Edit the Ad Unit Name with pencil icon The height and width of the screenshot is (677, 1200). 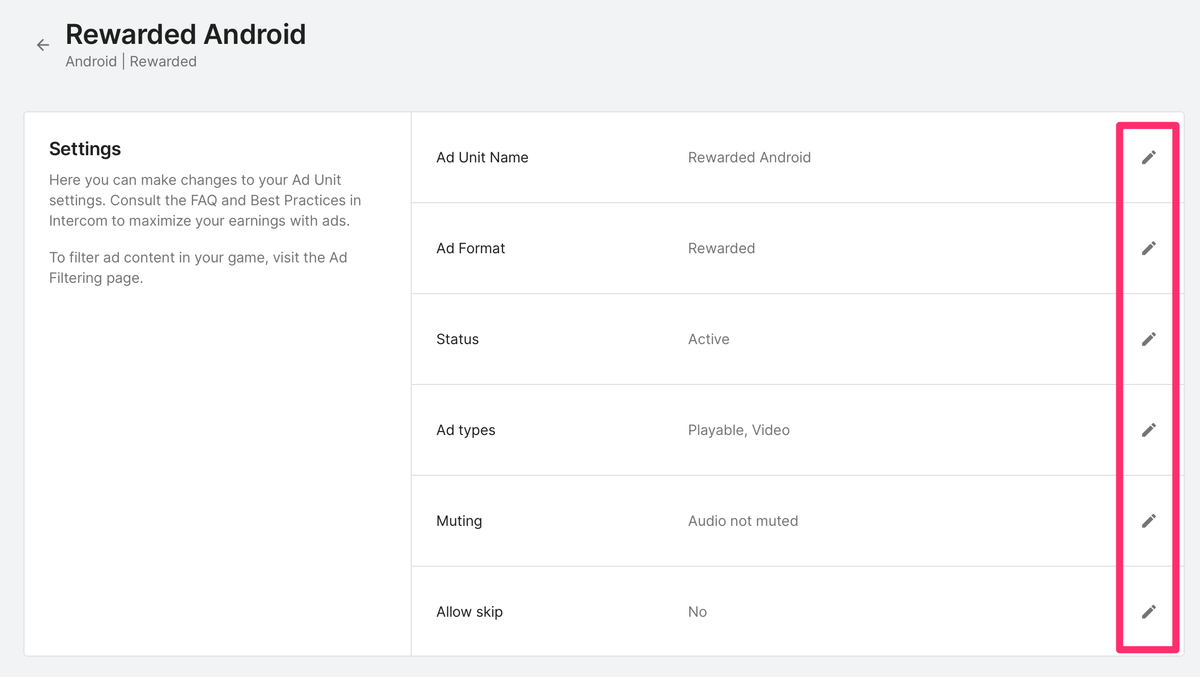point(1149,157)
